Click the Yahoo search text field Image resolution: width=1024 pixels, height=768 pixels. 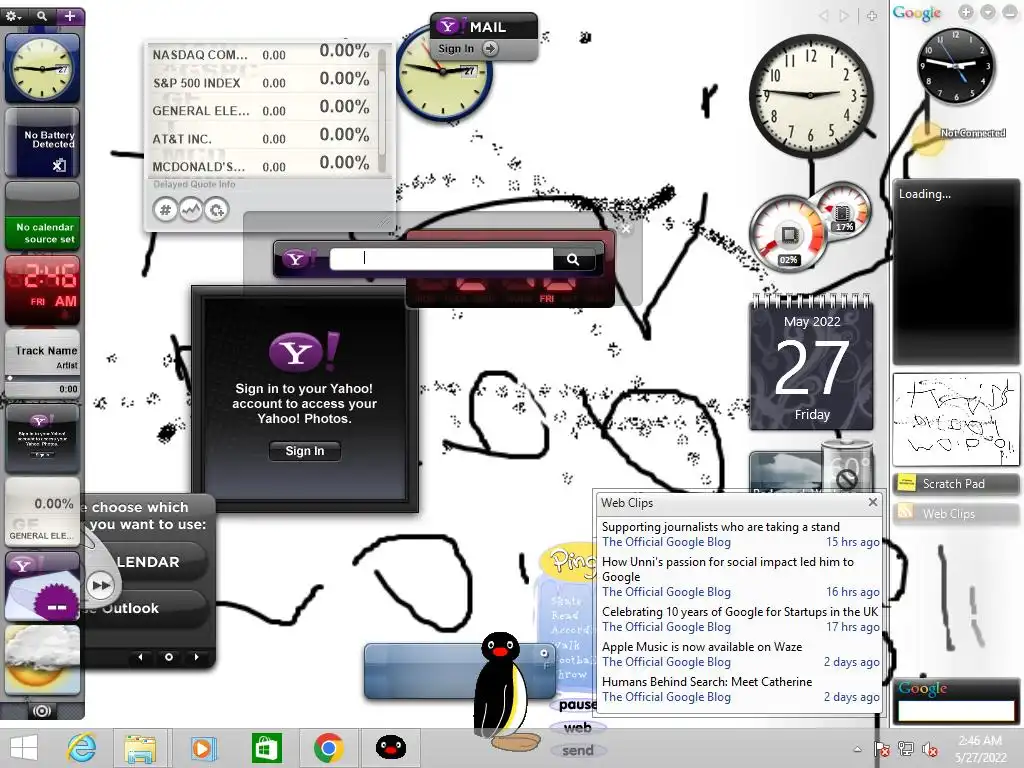[441, 259]
